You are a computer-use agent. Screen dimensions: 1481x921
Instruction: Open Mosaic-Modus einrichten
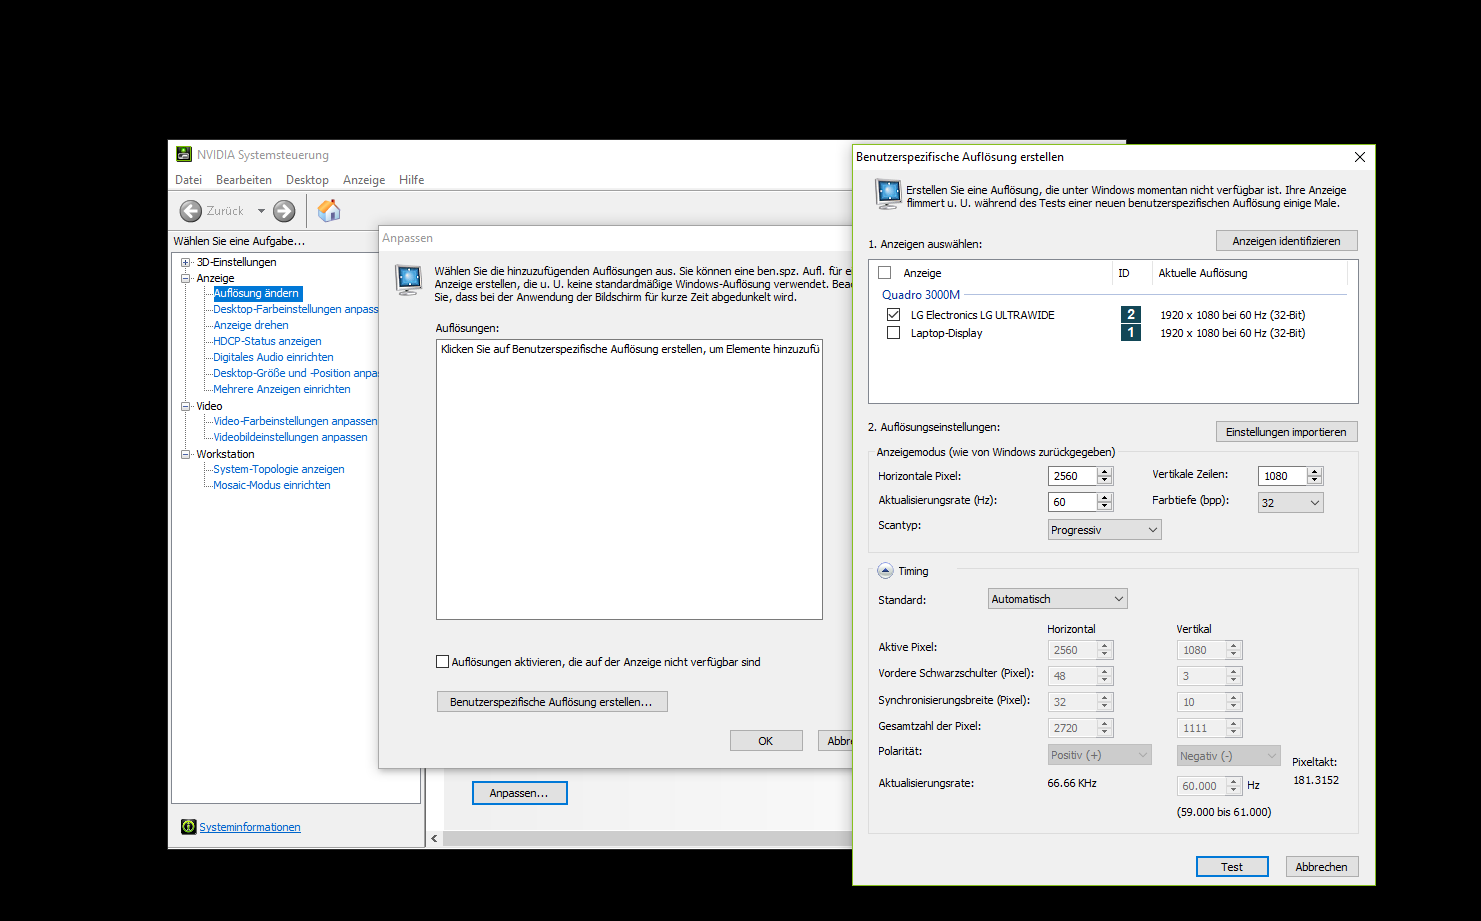[x=272, y=485]
